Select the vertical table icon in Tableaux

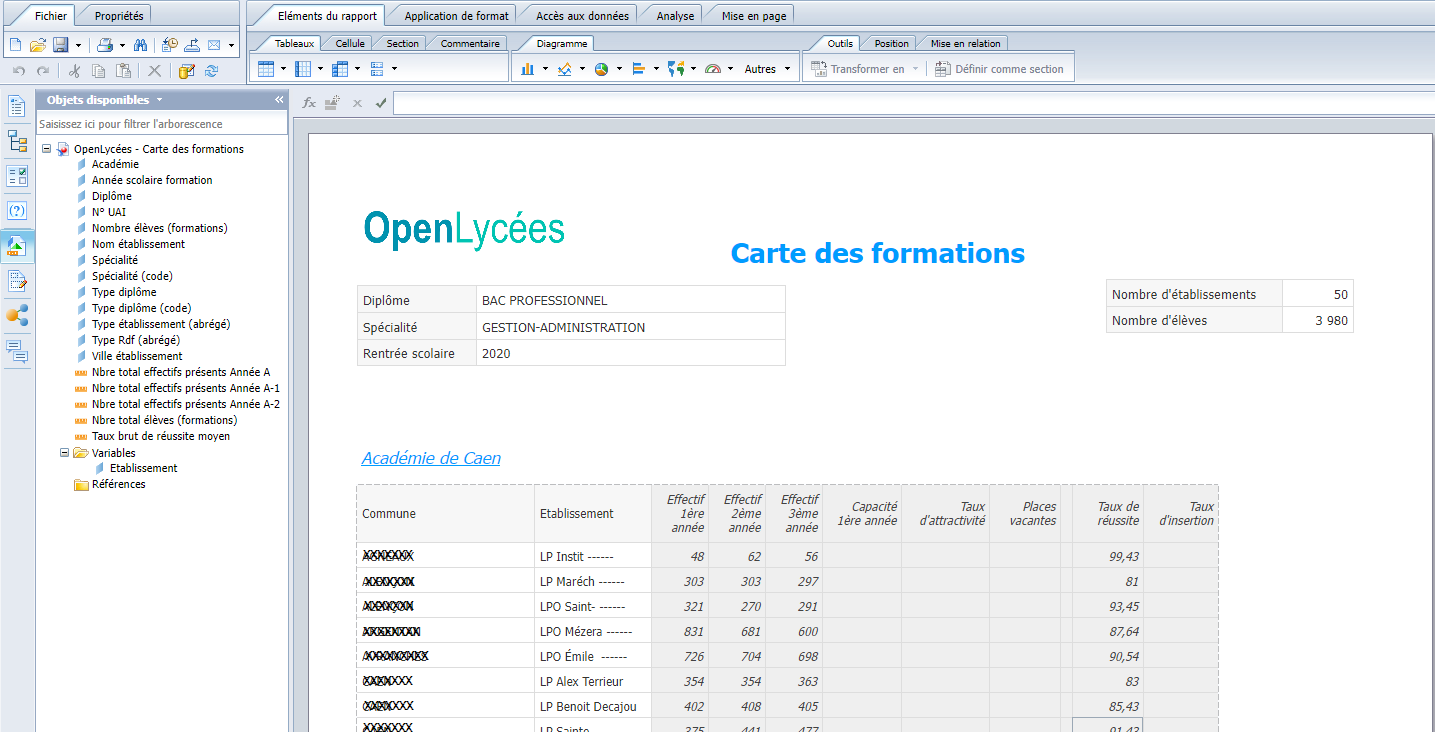[x=265, y=69]
